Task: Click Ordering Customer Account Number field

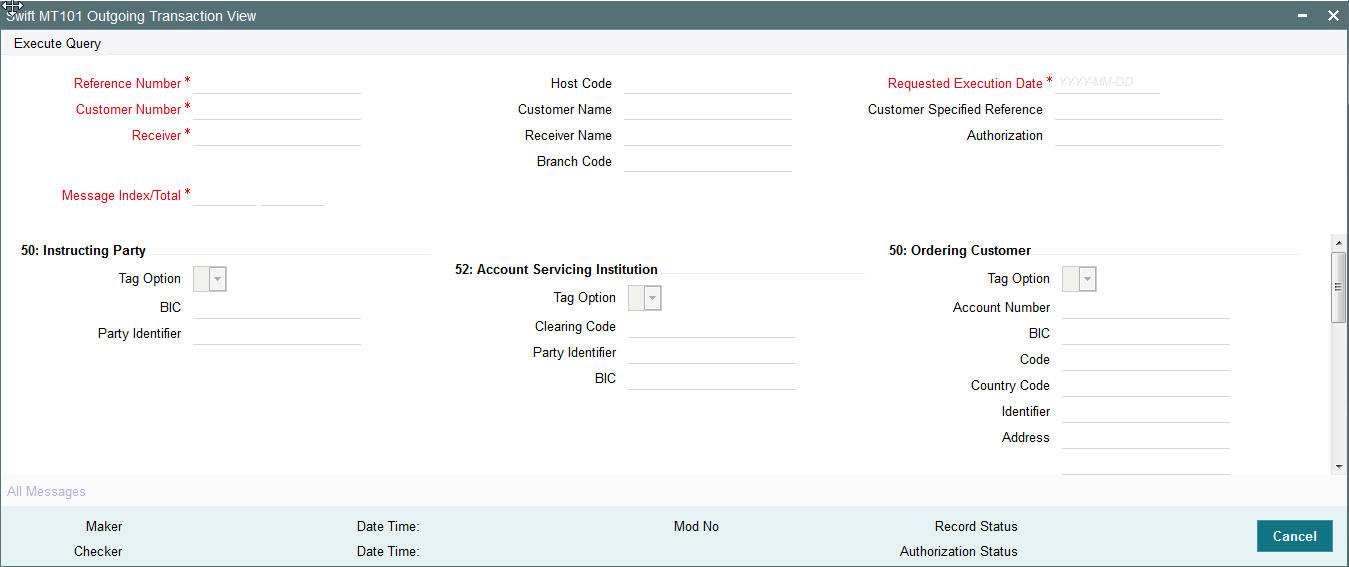Action: click(x=1146, y=307)
